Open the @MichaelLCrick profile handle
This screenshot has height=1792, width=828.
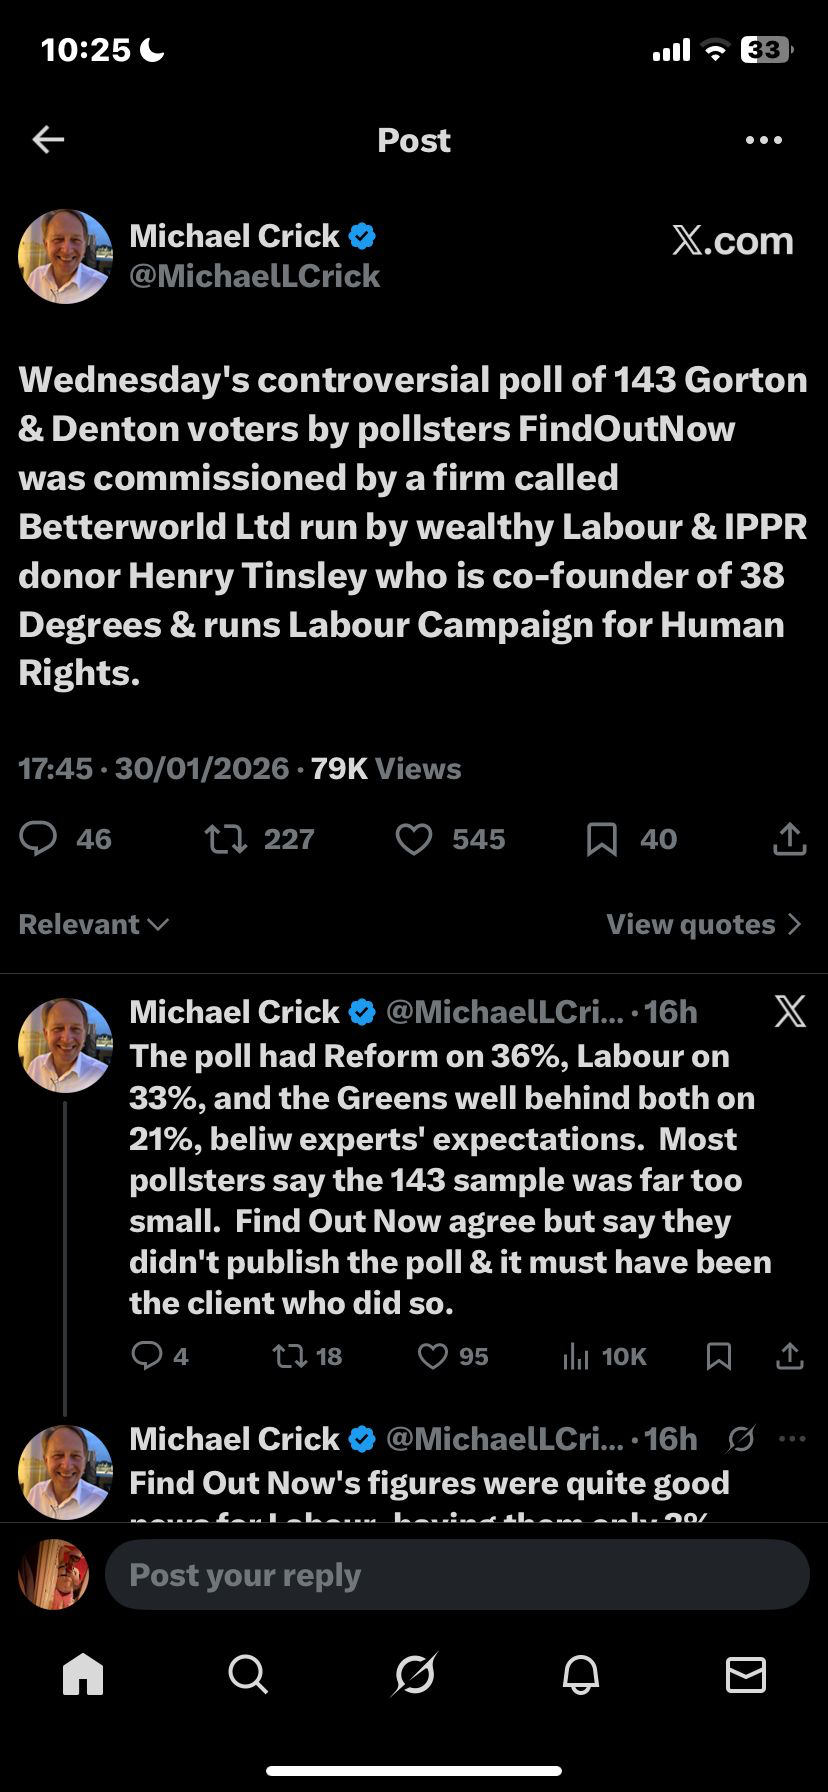[x=255, y=276]
